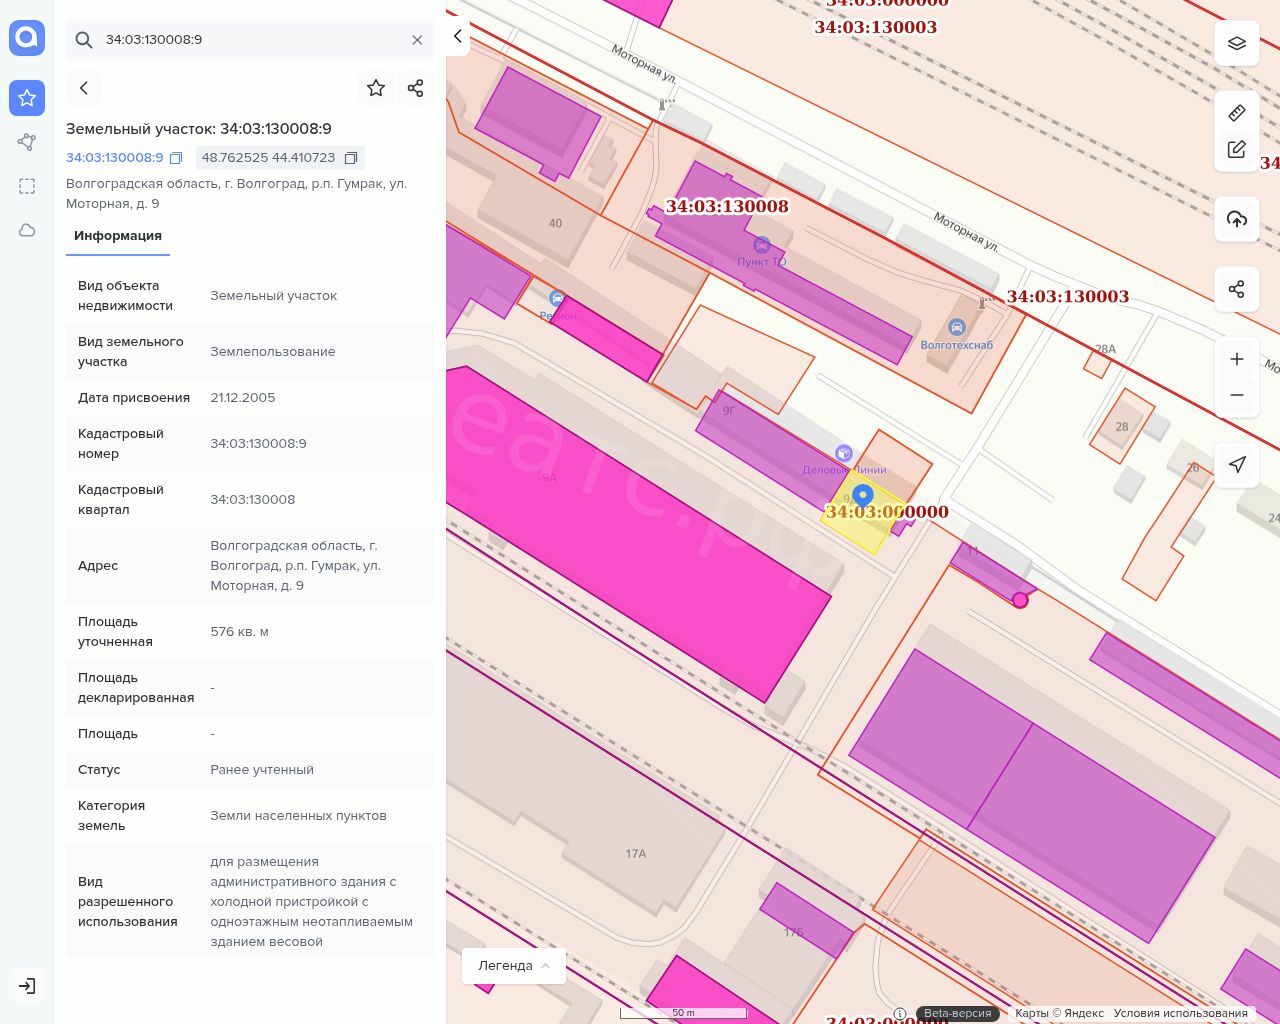Zoom in on the map
The height and width of the screenshot is (1024, 1280).
pyautogui.click(x=1237, y=359)
